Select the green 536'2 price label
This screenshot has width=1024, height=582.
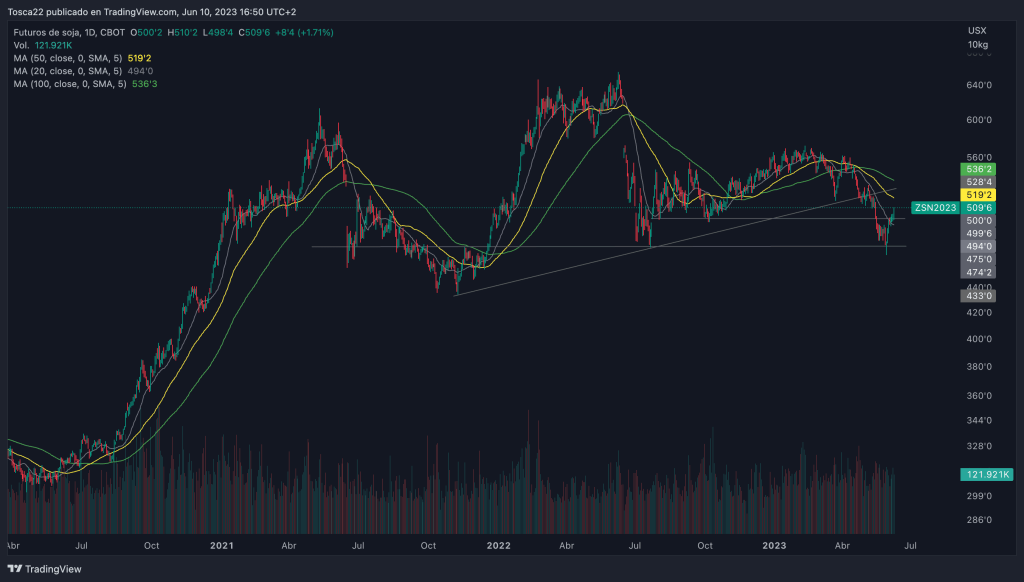click(979, 170)
